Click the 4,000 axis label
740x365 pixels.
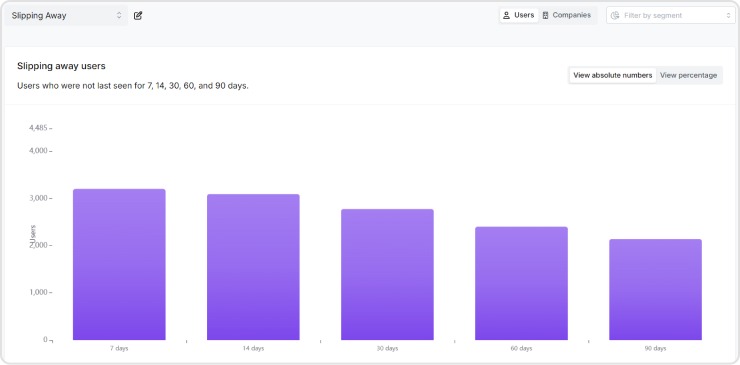38,151
